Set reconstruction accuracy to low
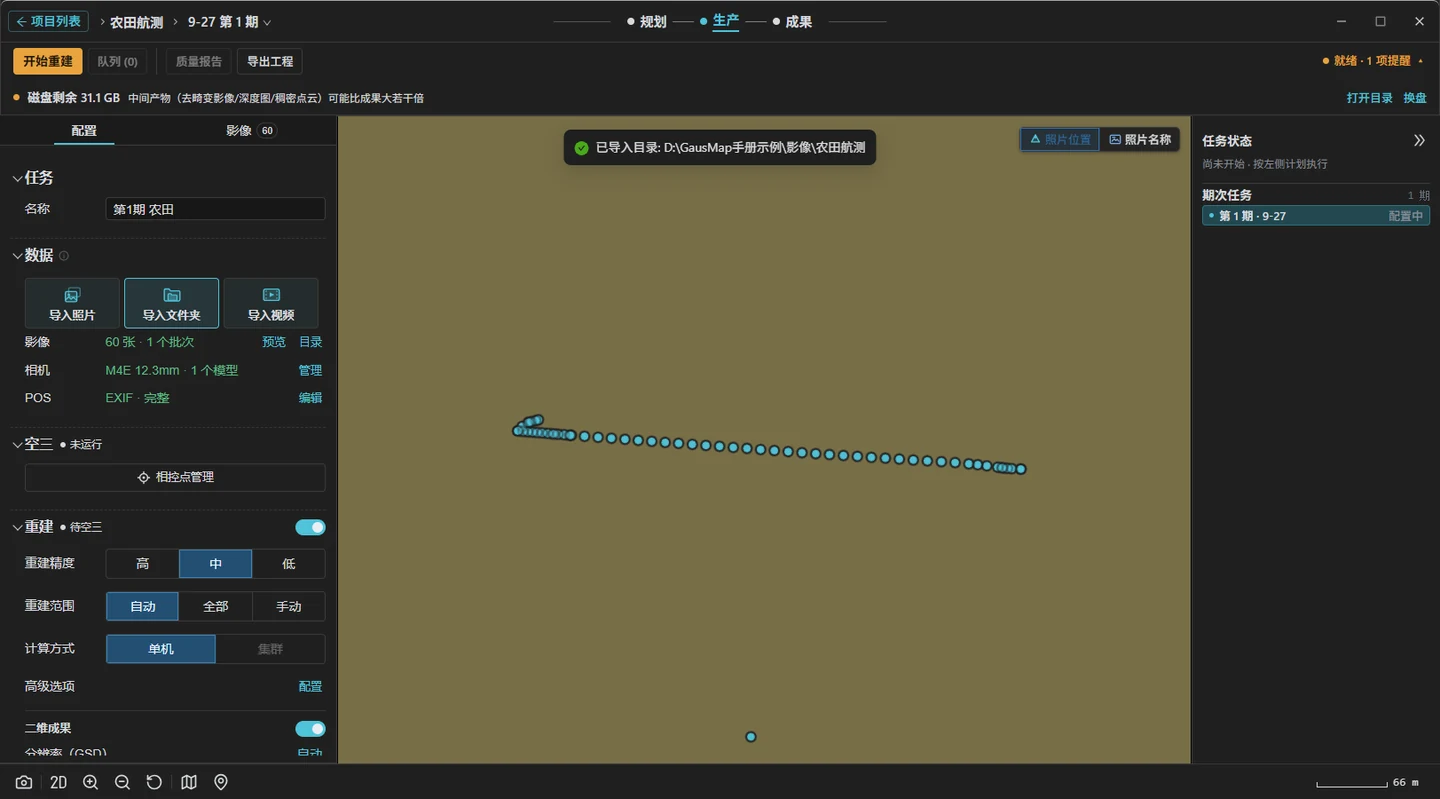 pos(288,564)
